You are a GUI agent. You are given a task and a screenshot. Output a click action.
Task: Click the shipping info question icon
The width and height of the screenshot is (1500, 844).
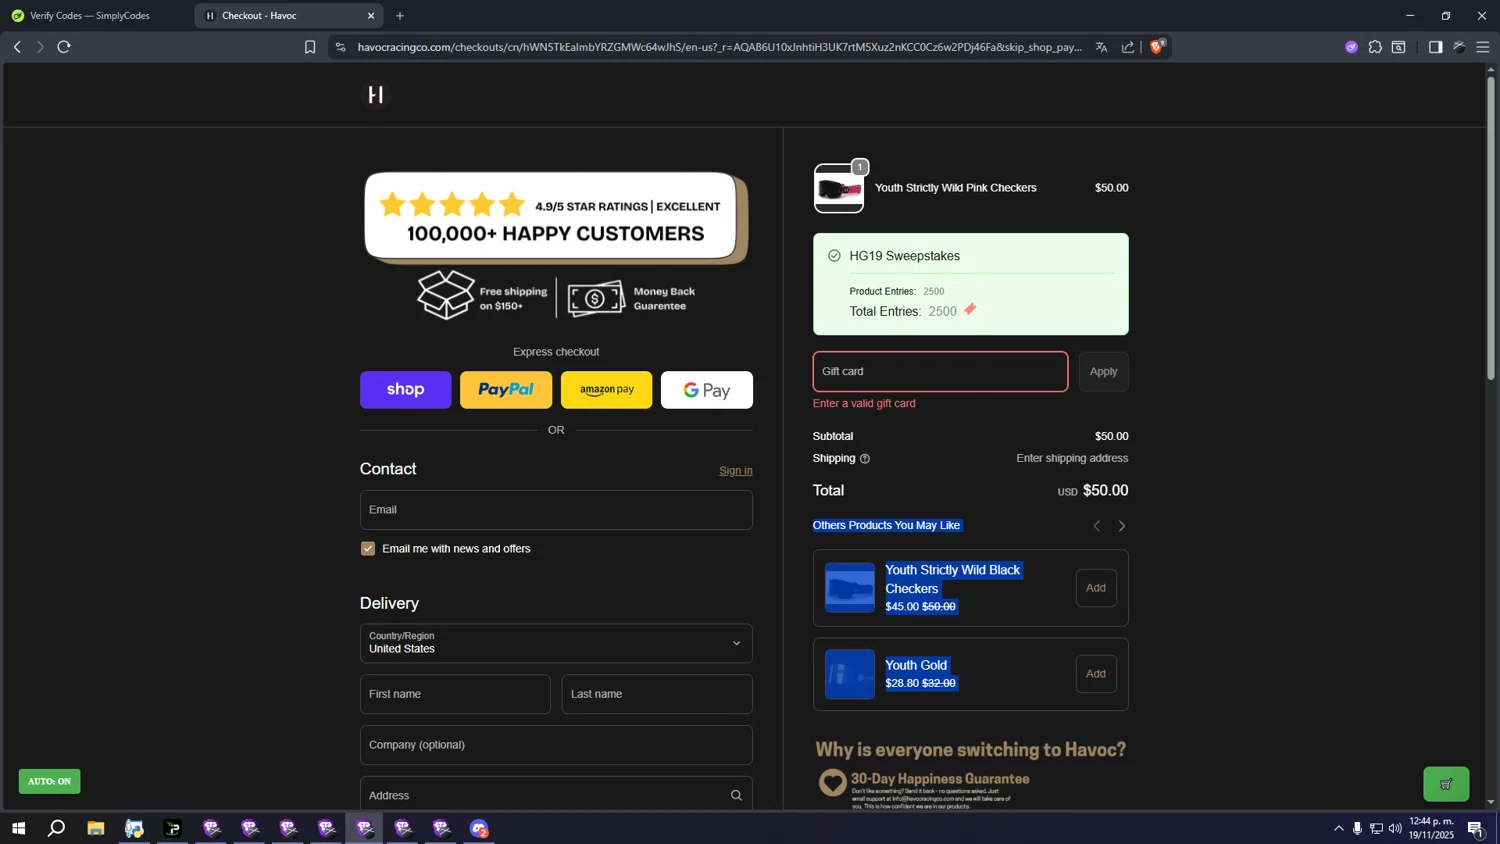tap(865, 459)
